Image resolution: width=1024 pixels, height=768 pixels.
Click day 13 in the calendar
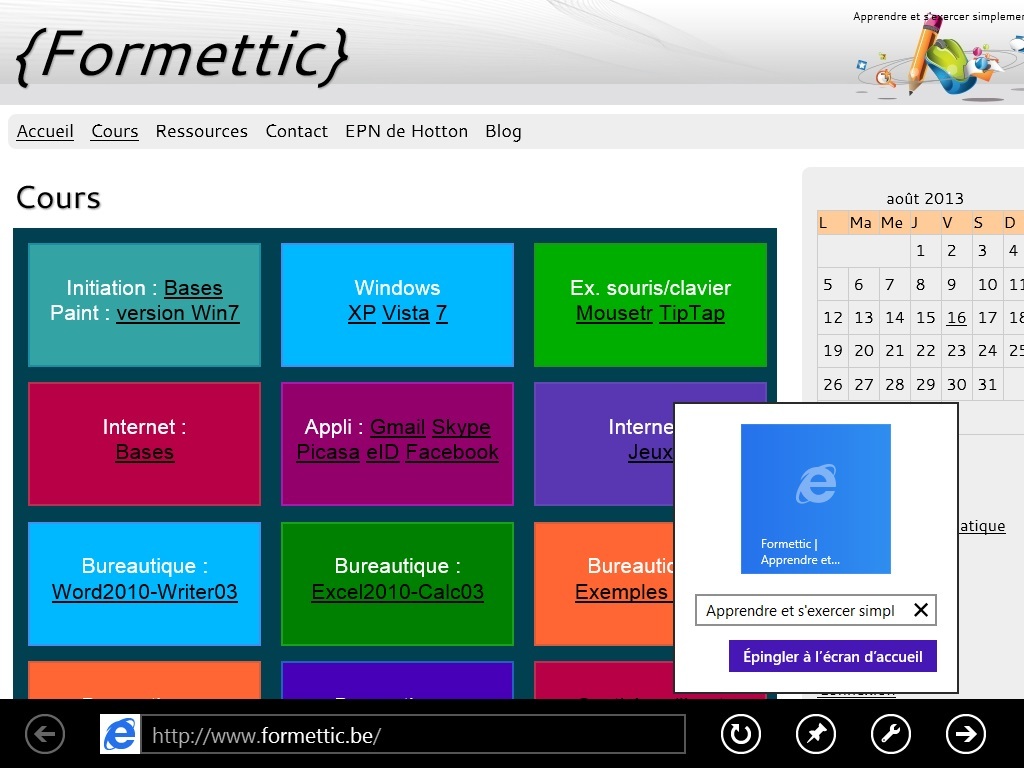point(864,318)
